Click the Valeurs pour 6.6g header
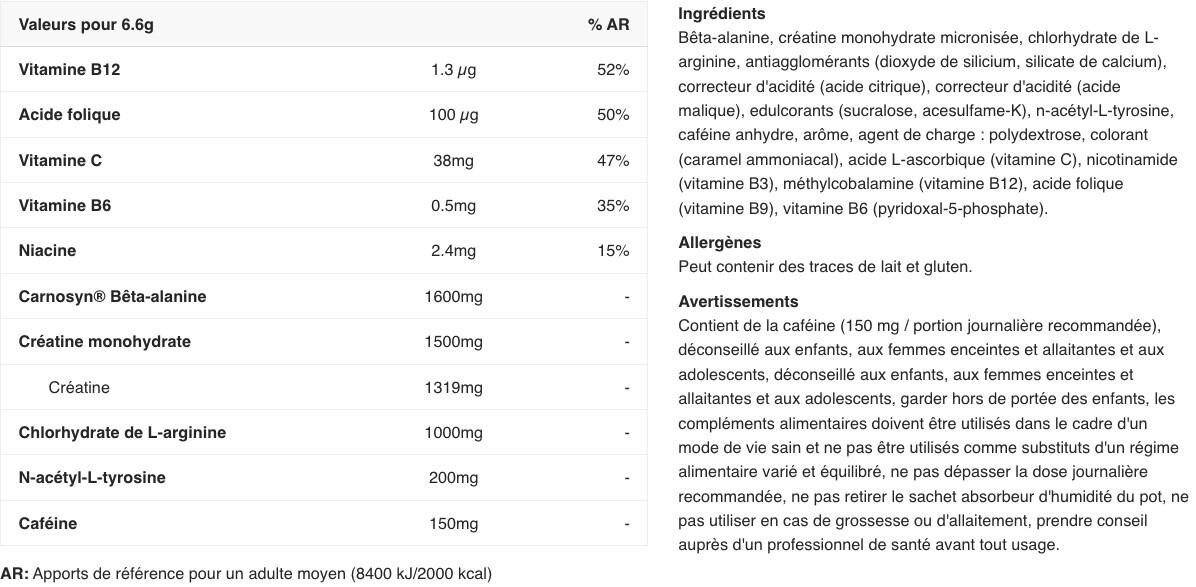This screenshot has width=1196, height=587. [86, 24]
